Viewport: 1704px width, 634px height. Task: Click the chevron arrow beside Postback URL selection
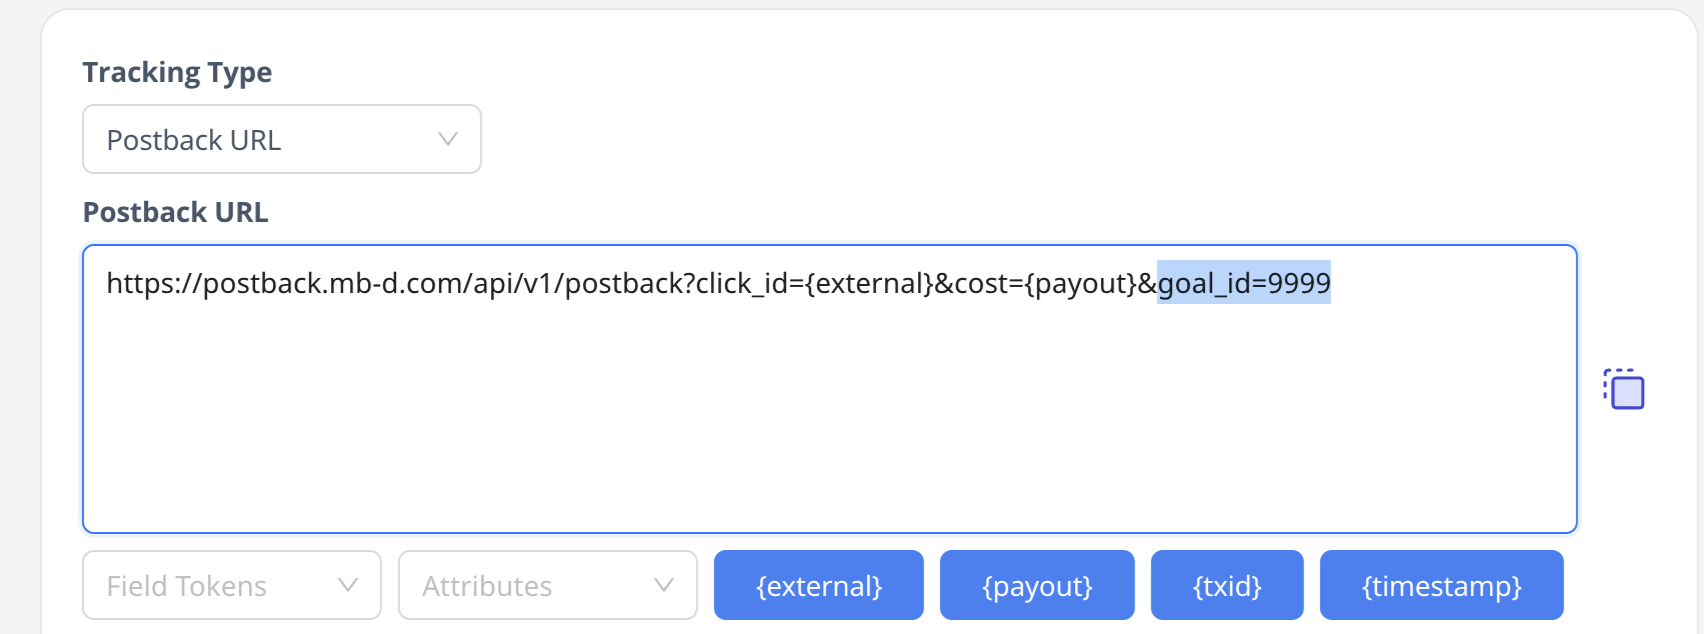click(448, 139)
